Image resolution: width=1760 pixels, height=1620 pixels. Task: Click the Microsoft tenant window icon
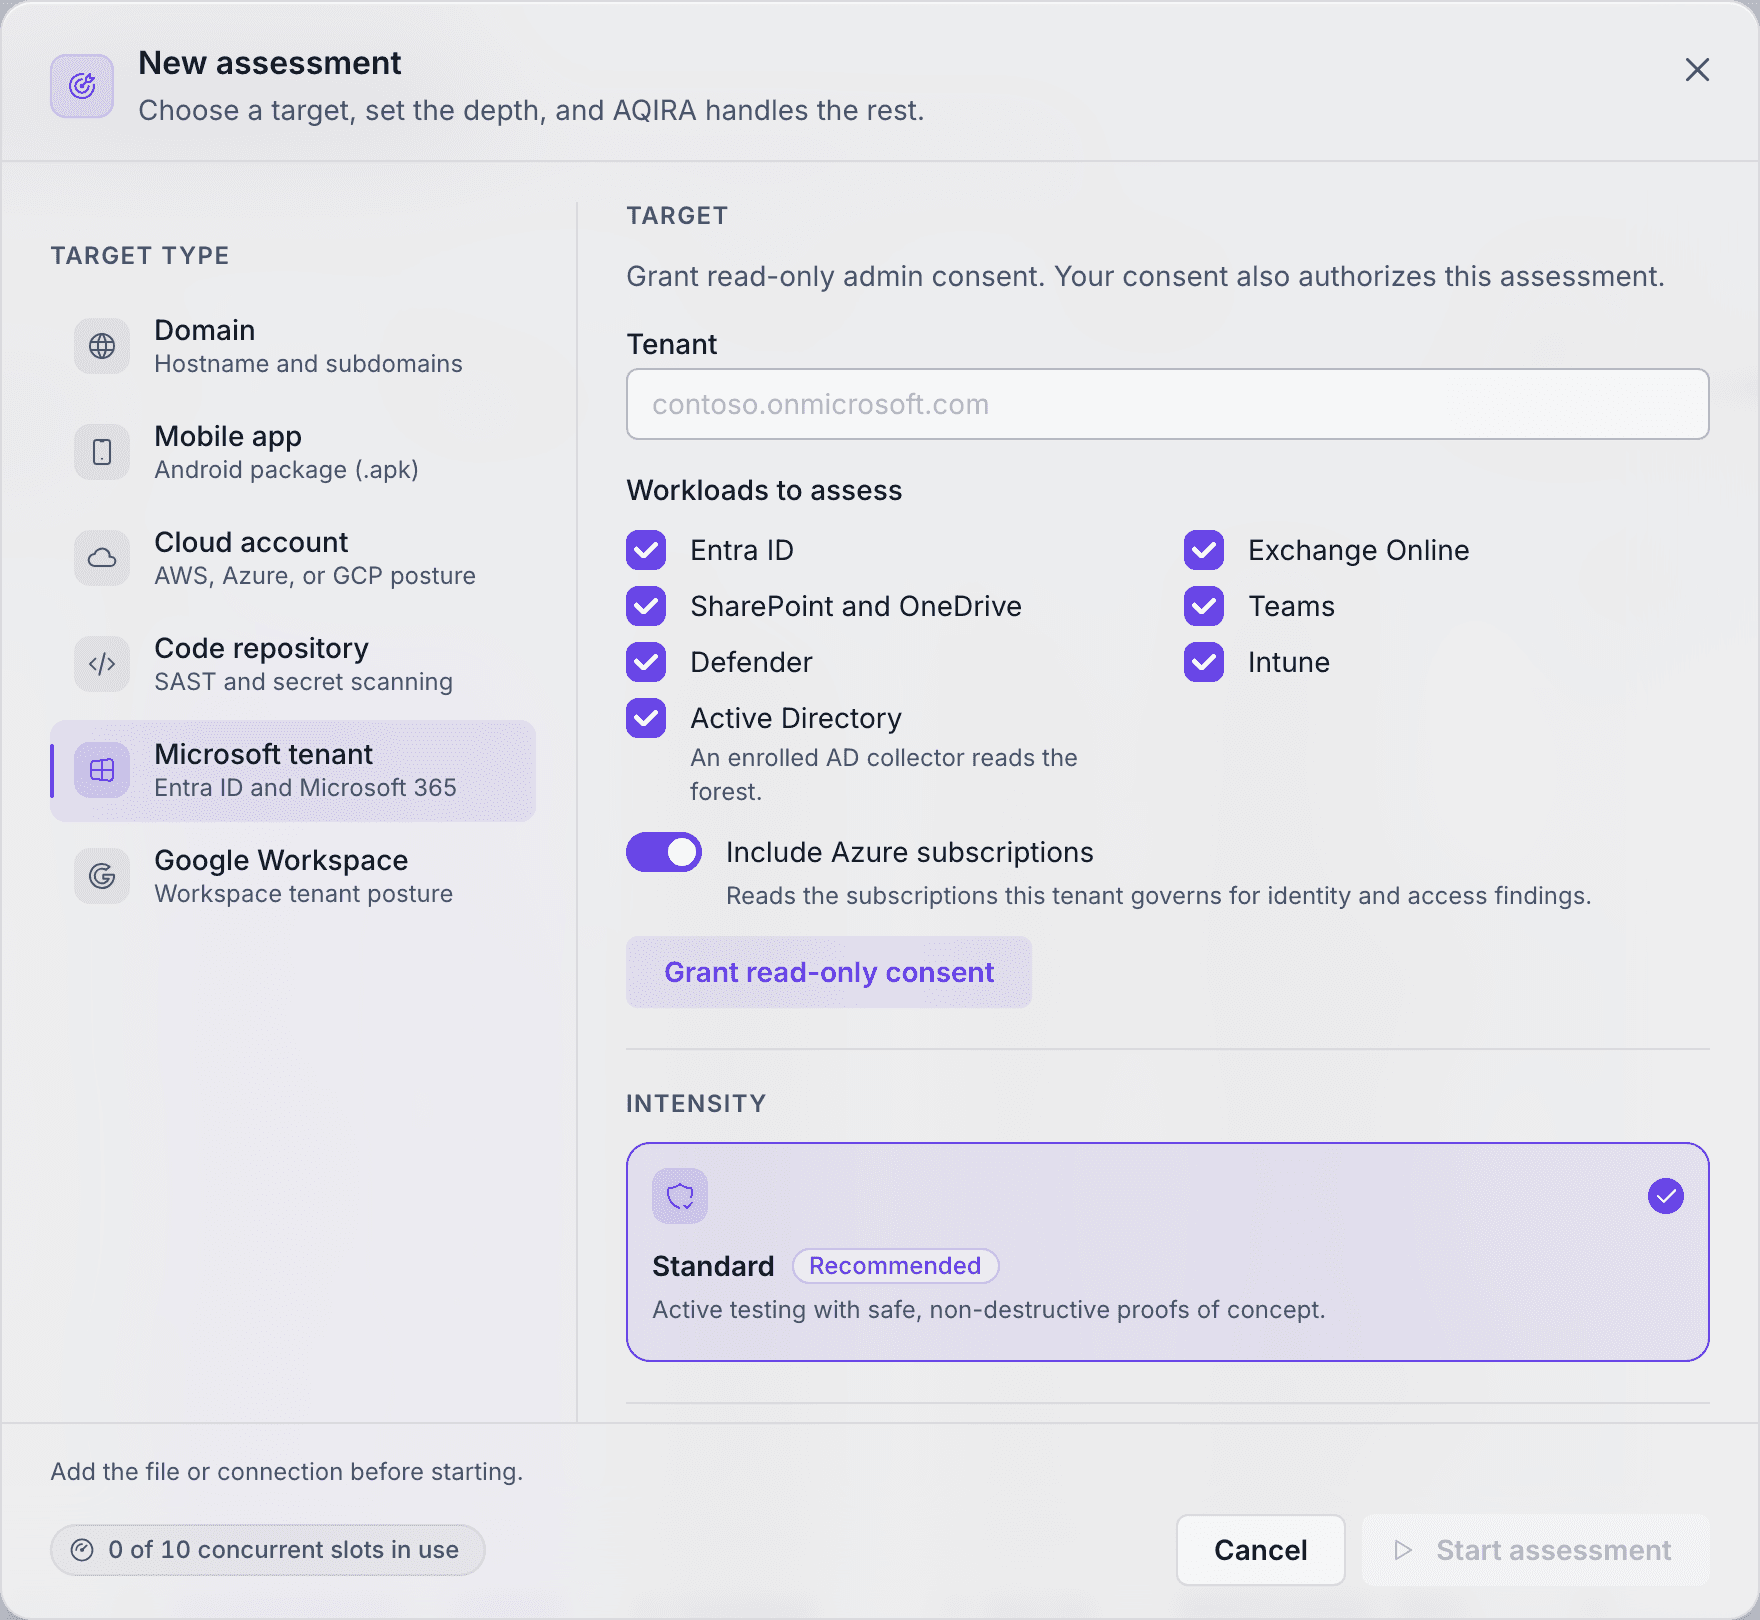102,770
